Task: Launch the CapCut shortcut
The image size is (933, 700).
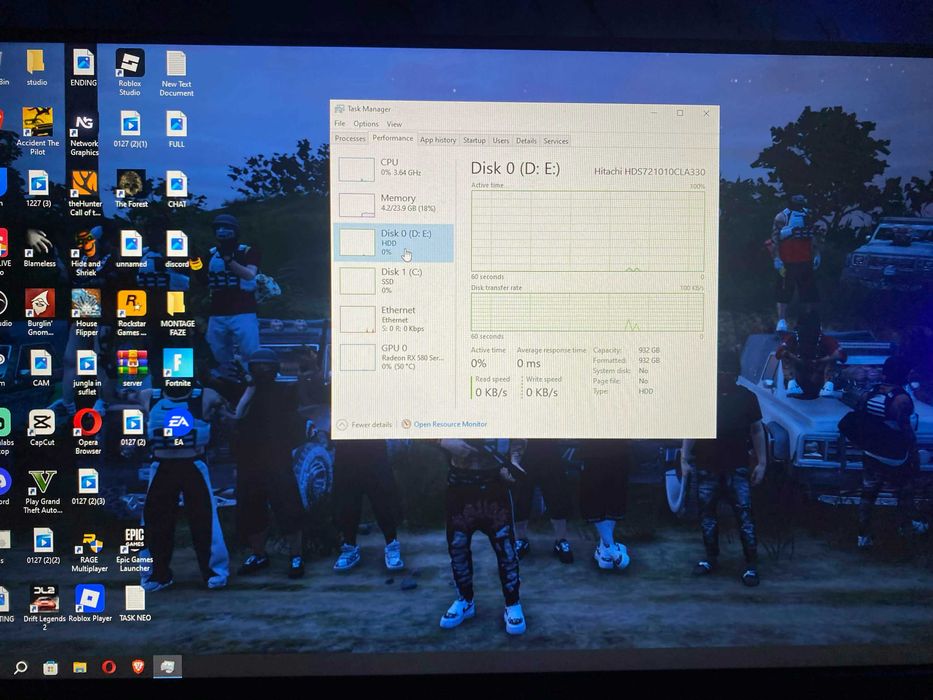Action: coord(42,427)
